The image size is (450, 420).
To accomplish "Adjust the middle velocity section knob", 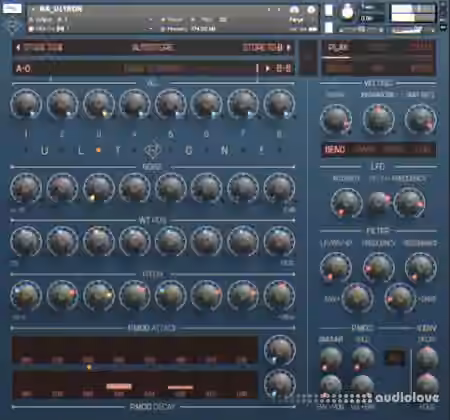I will (378, 119).
